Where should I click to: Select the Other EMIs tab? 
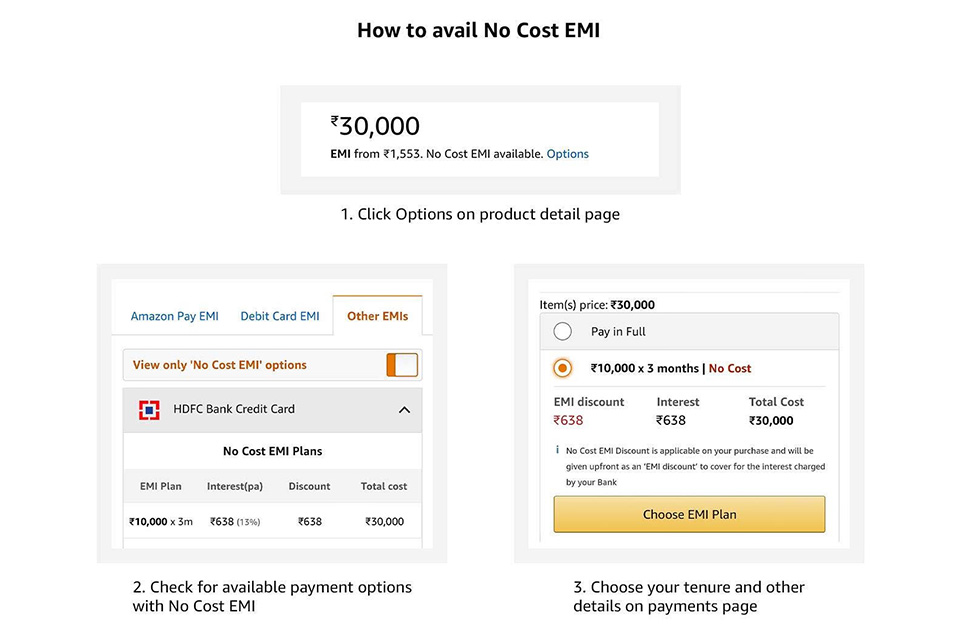[x=377, y=316]
